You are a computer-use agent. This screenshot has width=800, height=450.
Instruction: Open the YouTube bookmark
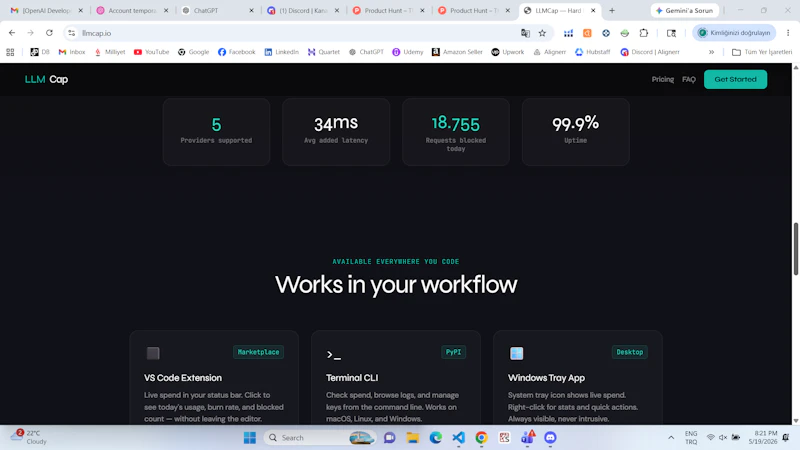click(151, 52)
